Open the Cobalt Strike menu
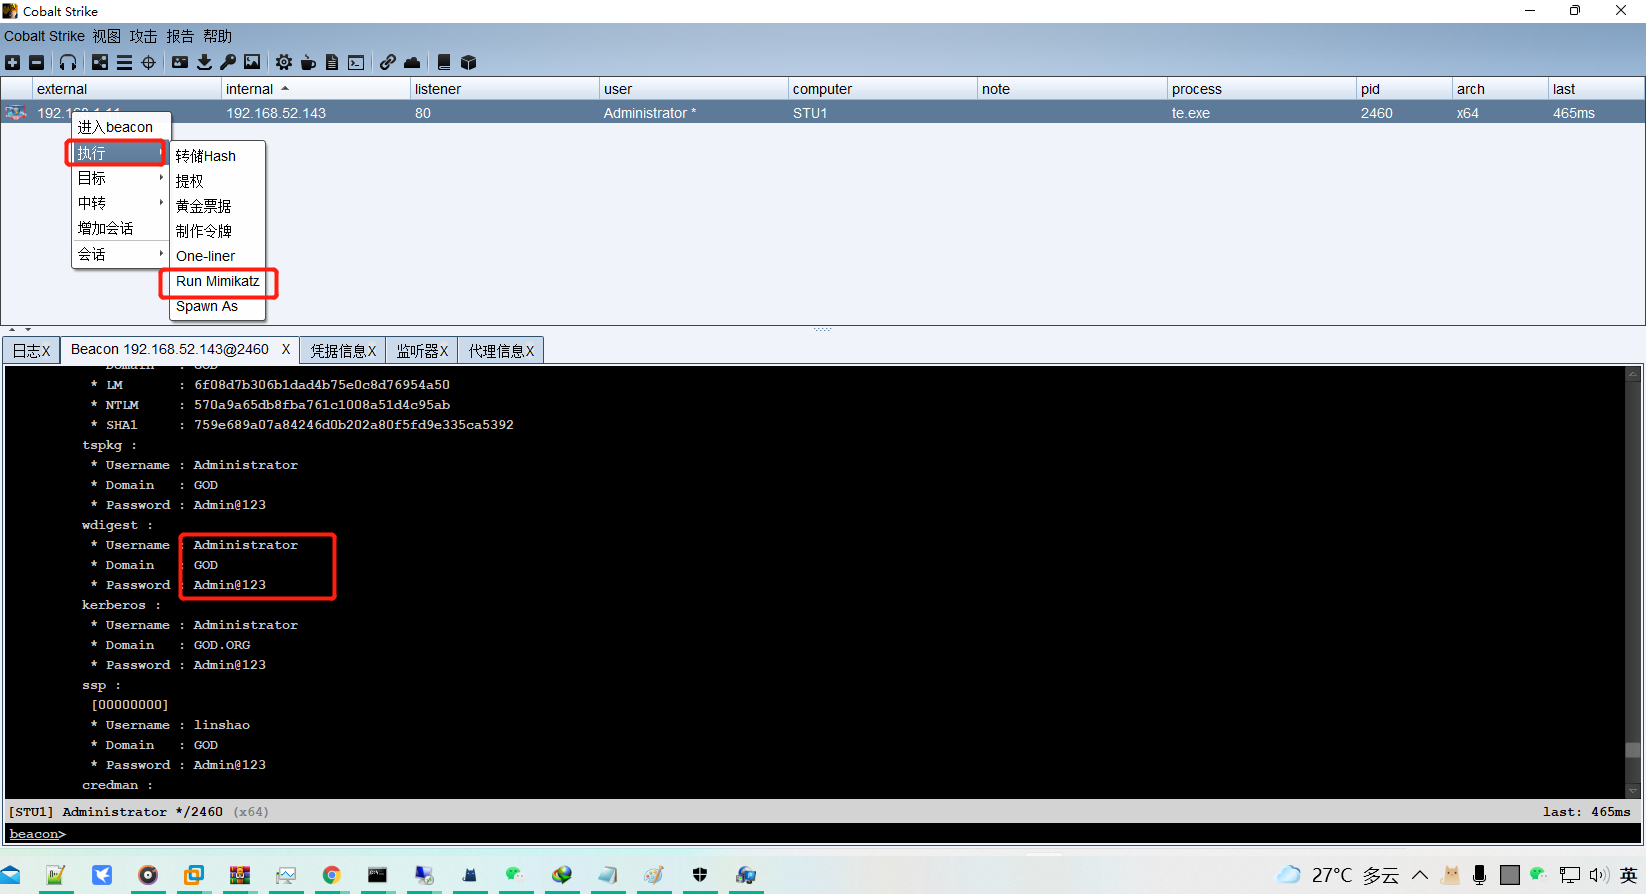Screen dimensions: 1646x894 click(44, 36)
